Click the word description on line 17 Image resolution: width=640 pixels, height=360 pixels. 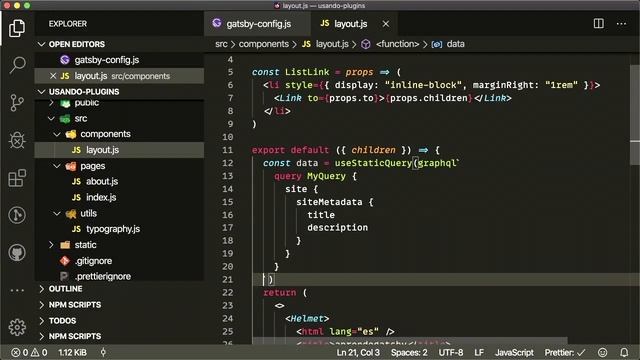[x=338, y=228]
